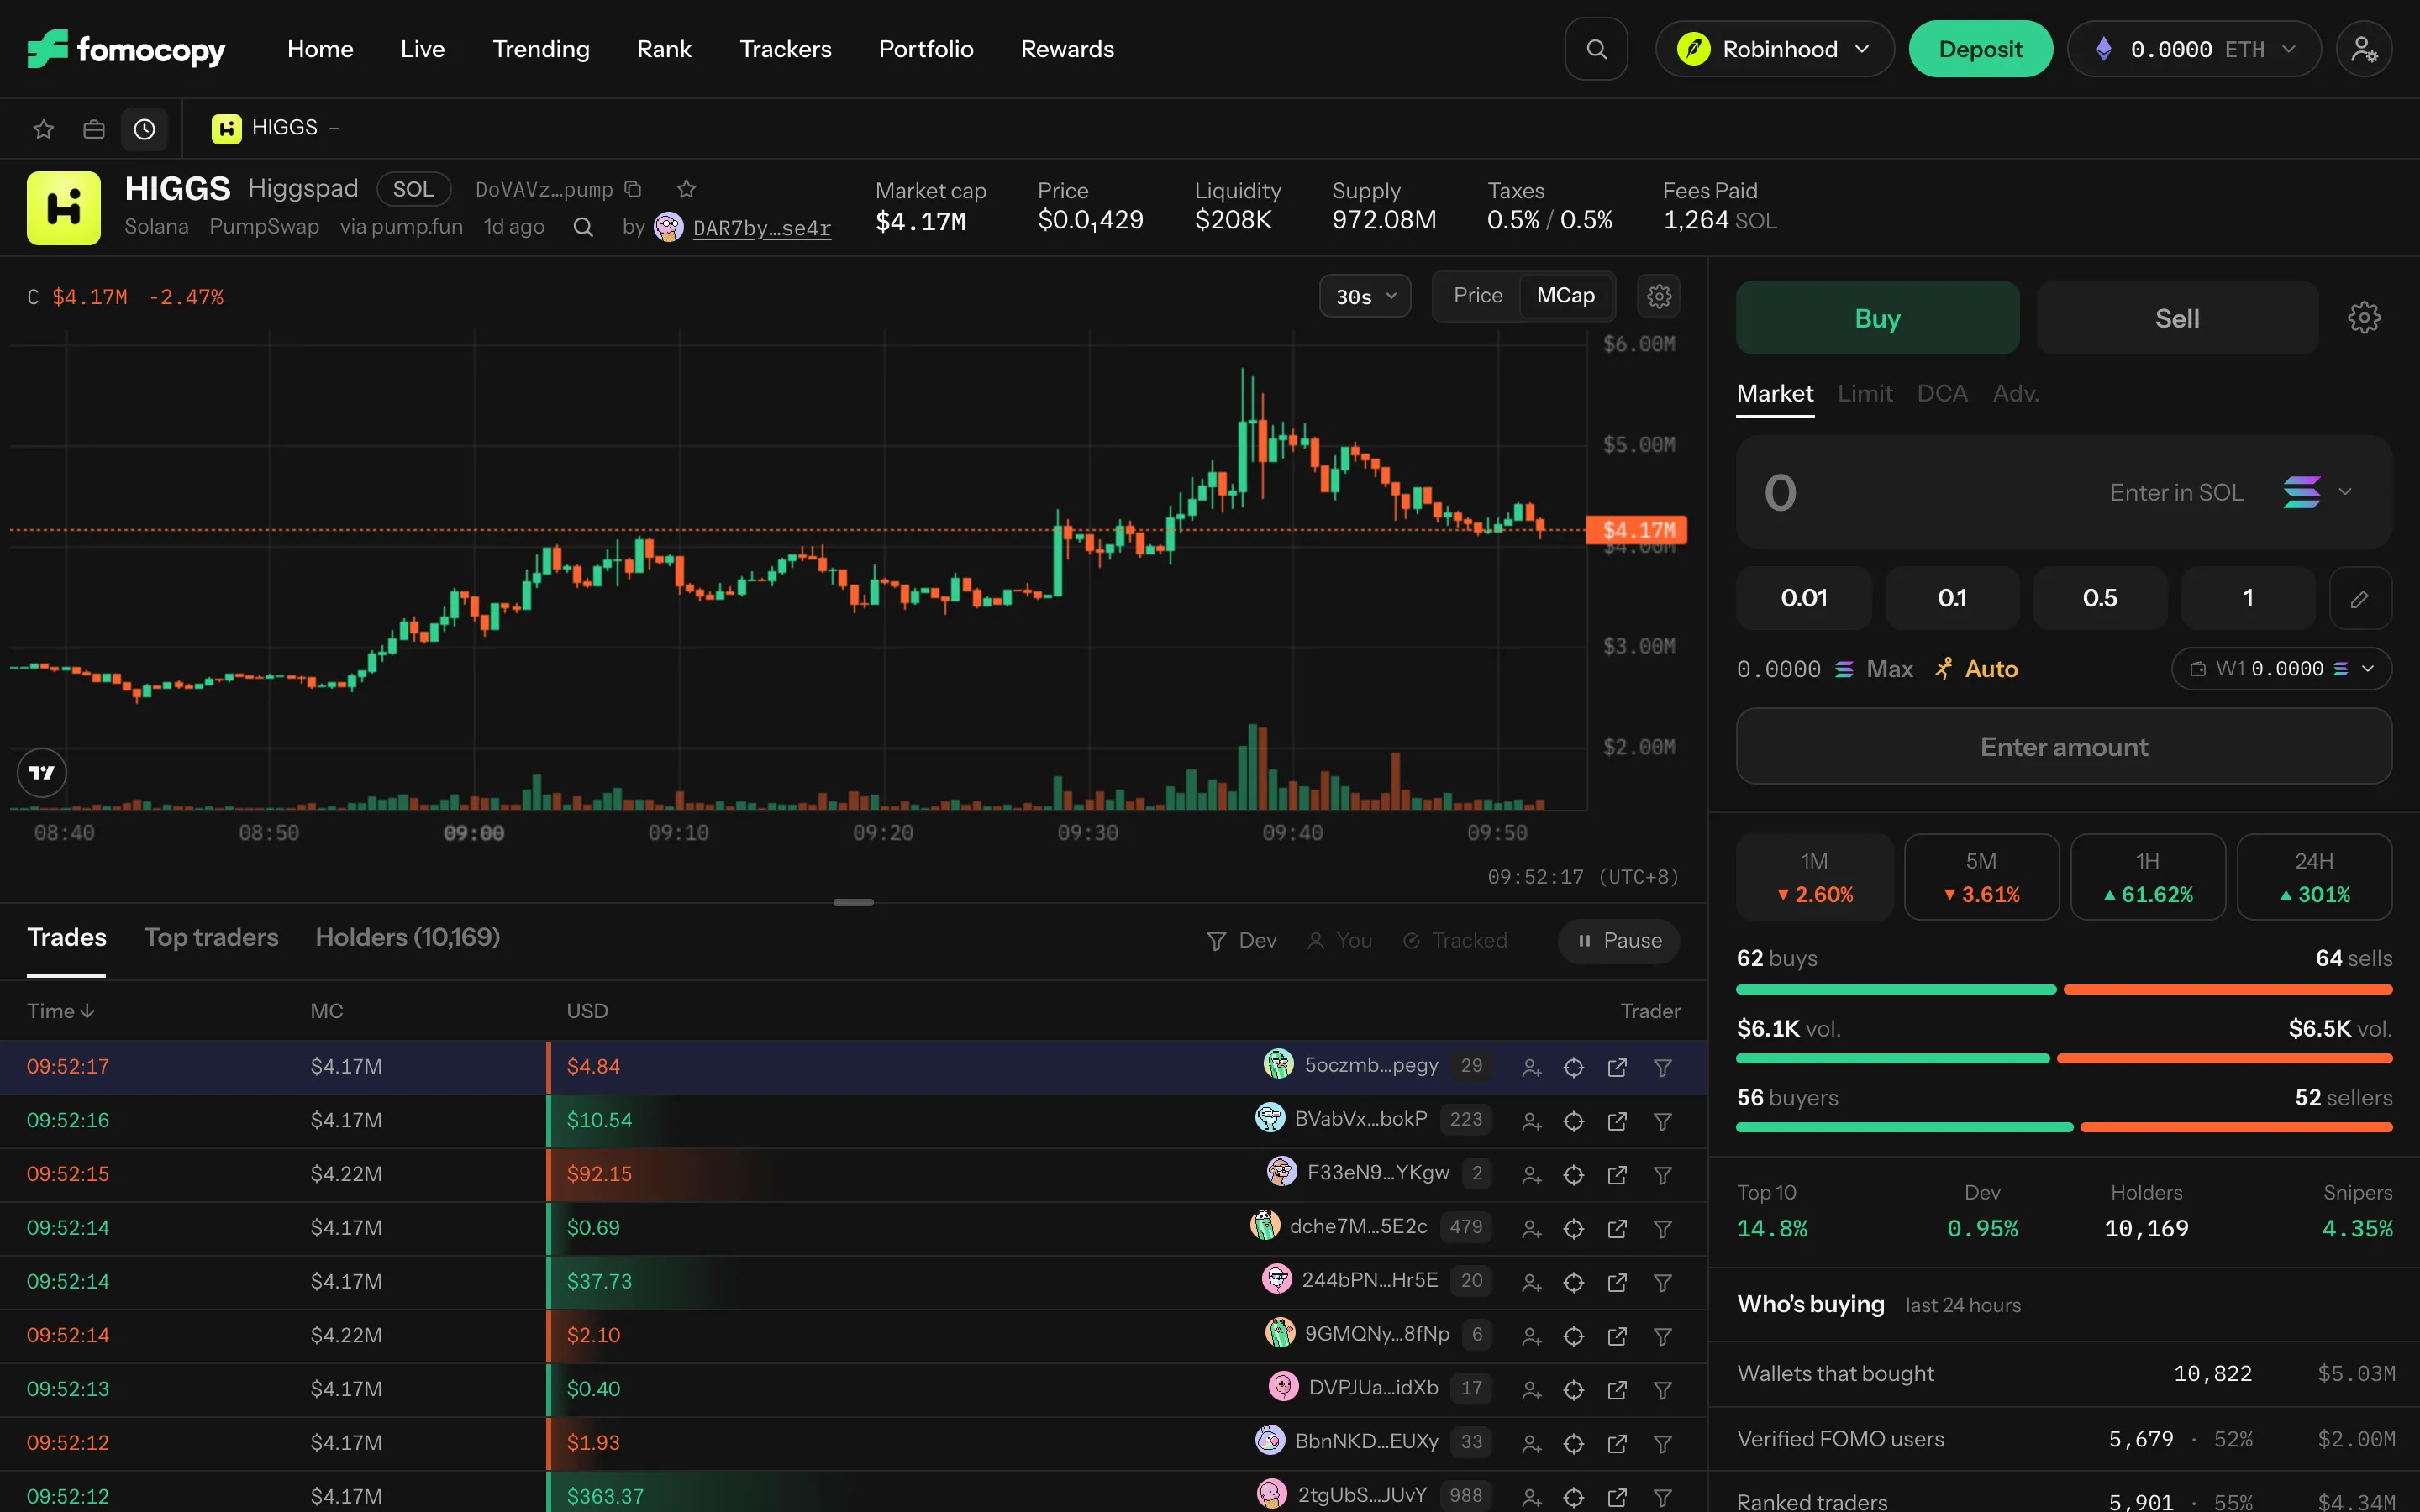Image resolution: width=2420 pixels, height=1512 pixels.
Task: Toggle the Dev trades filter
Action: pos(1242,941)
